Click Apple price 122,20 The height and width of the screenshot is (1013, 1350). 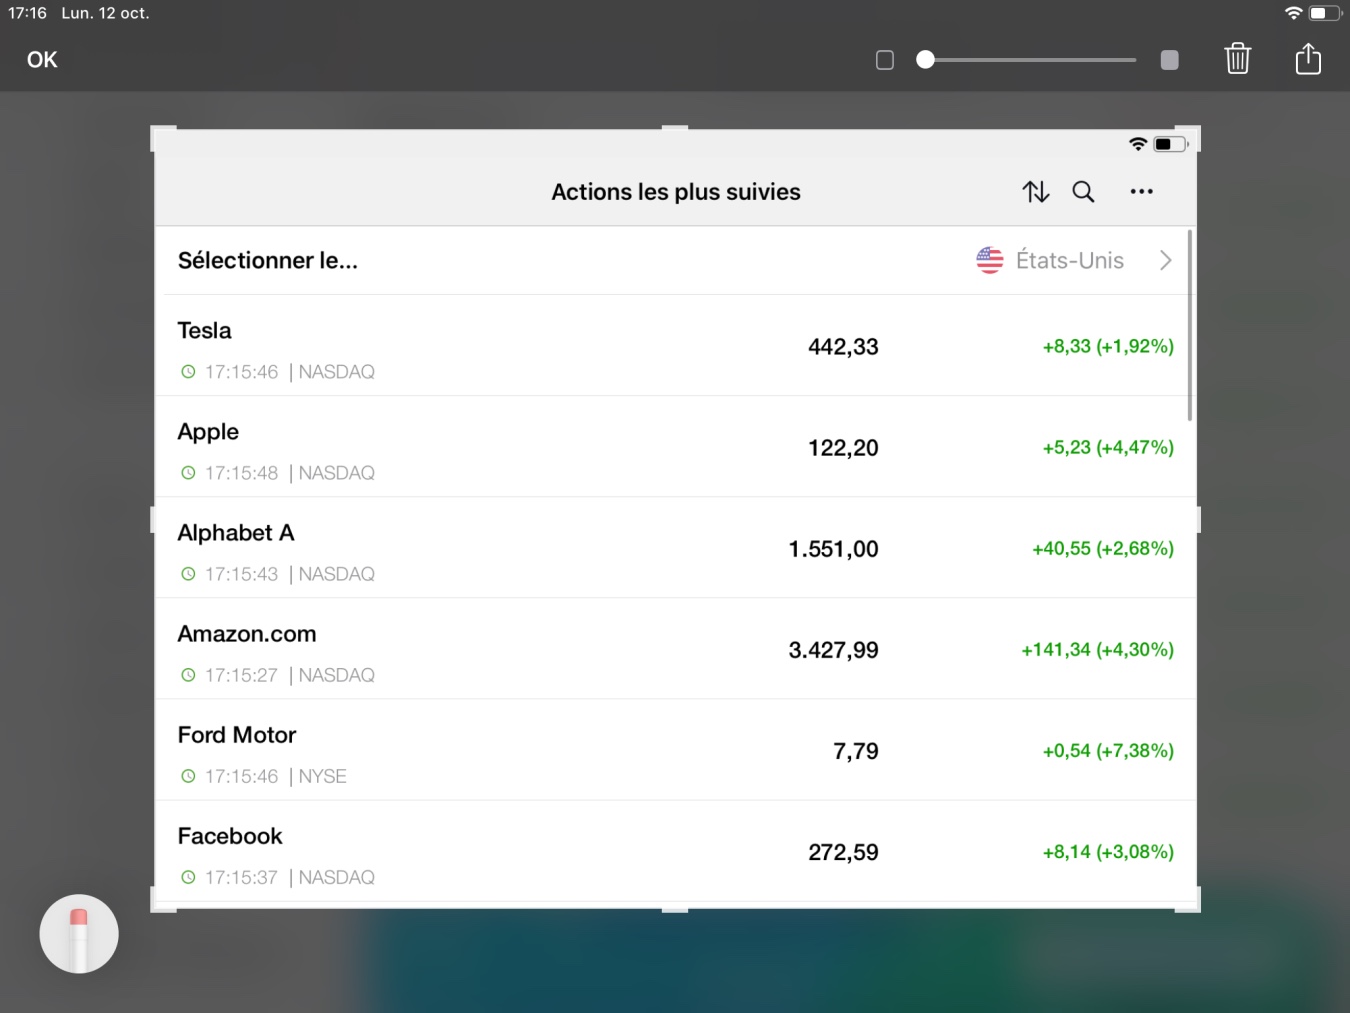tap(843, 448)
